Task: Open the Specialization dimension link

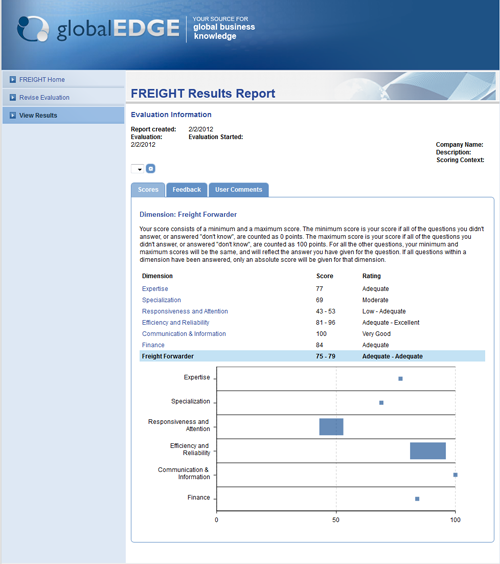Action: (x=162, y=300)
